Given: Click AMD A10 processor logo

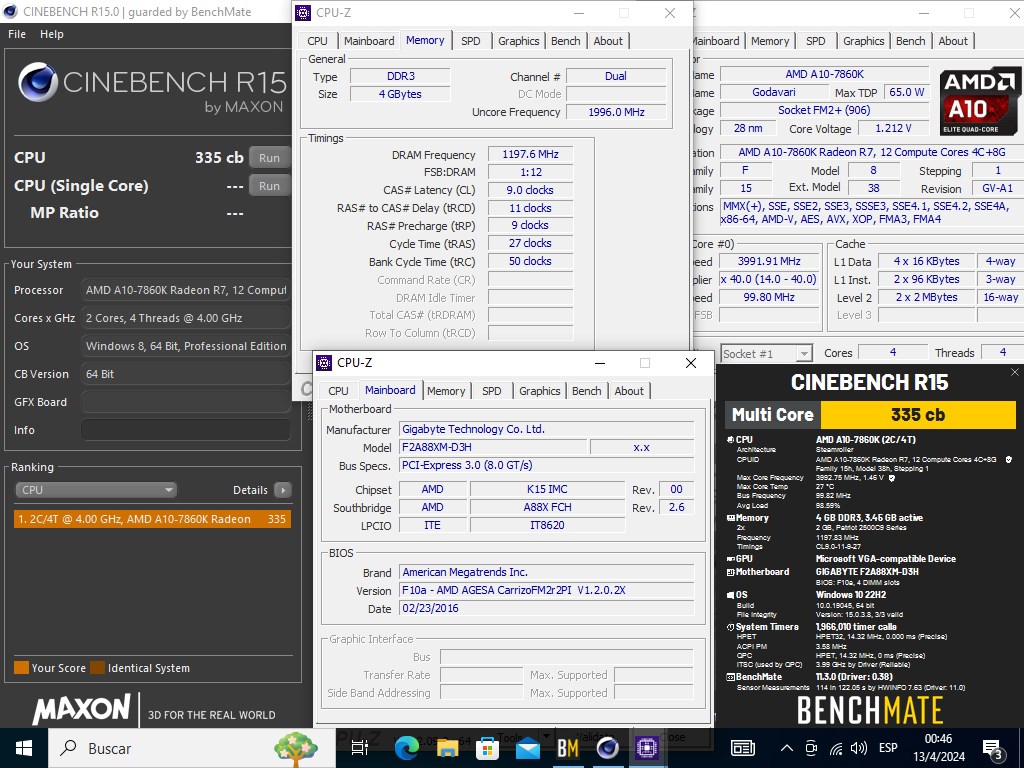Looking at the screenshot, I should tap(978, 101).
